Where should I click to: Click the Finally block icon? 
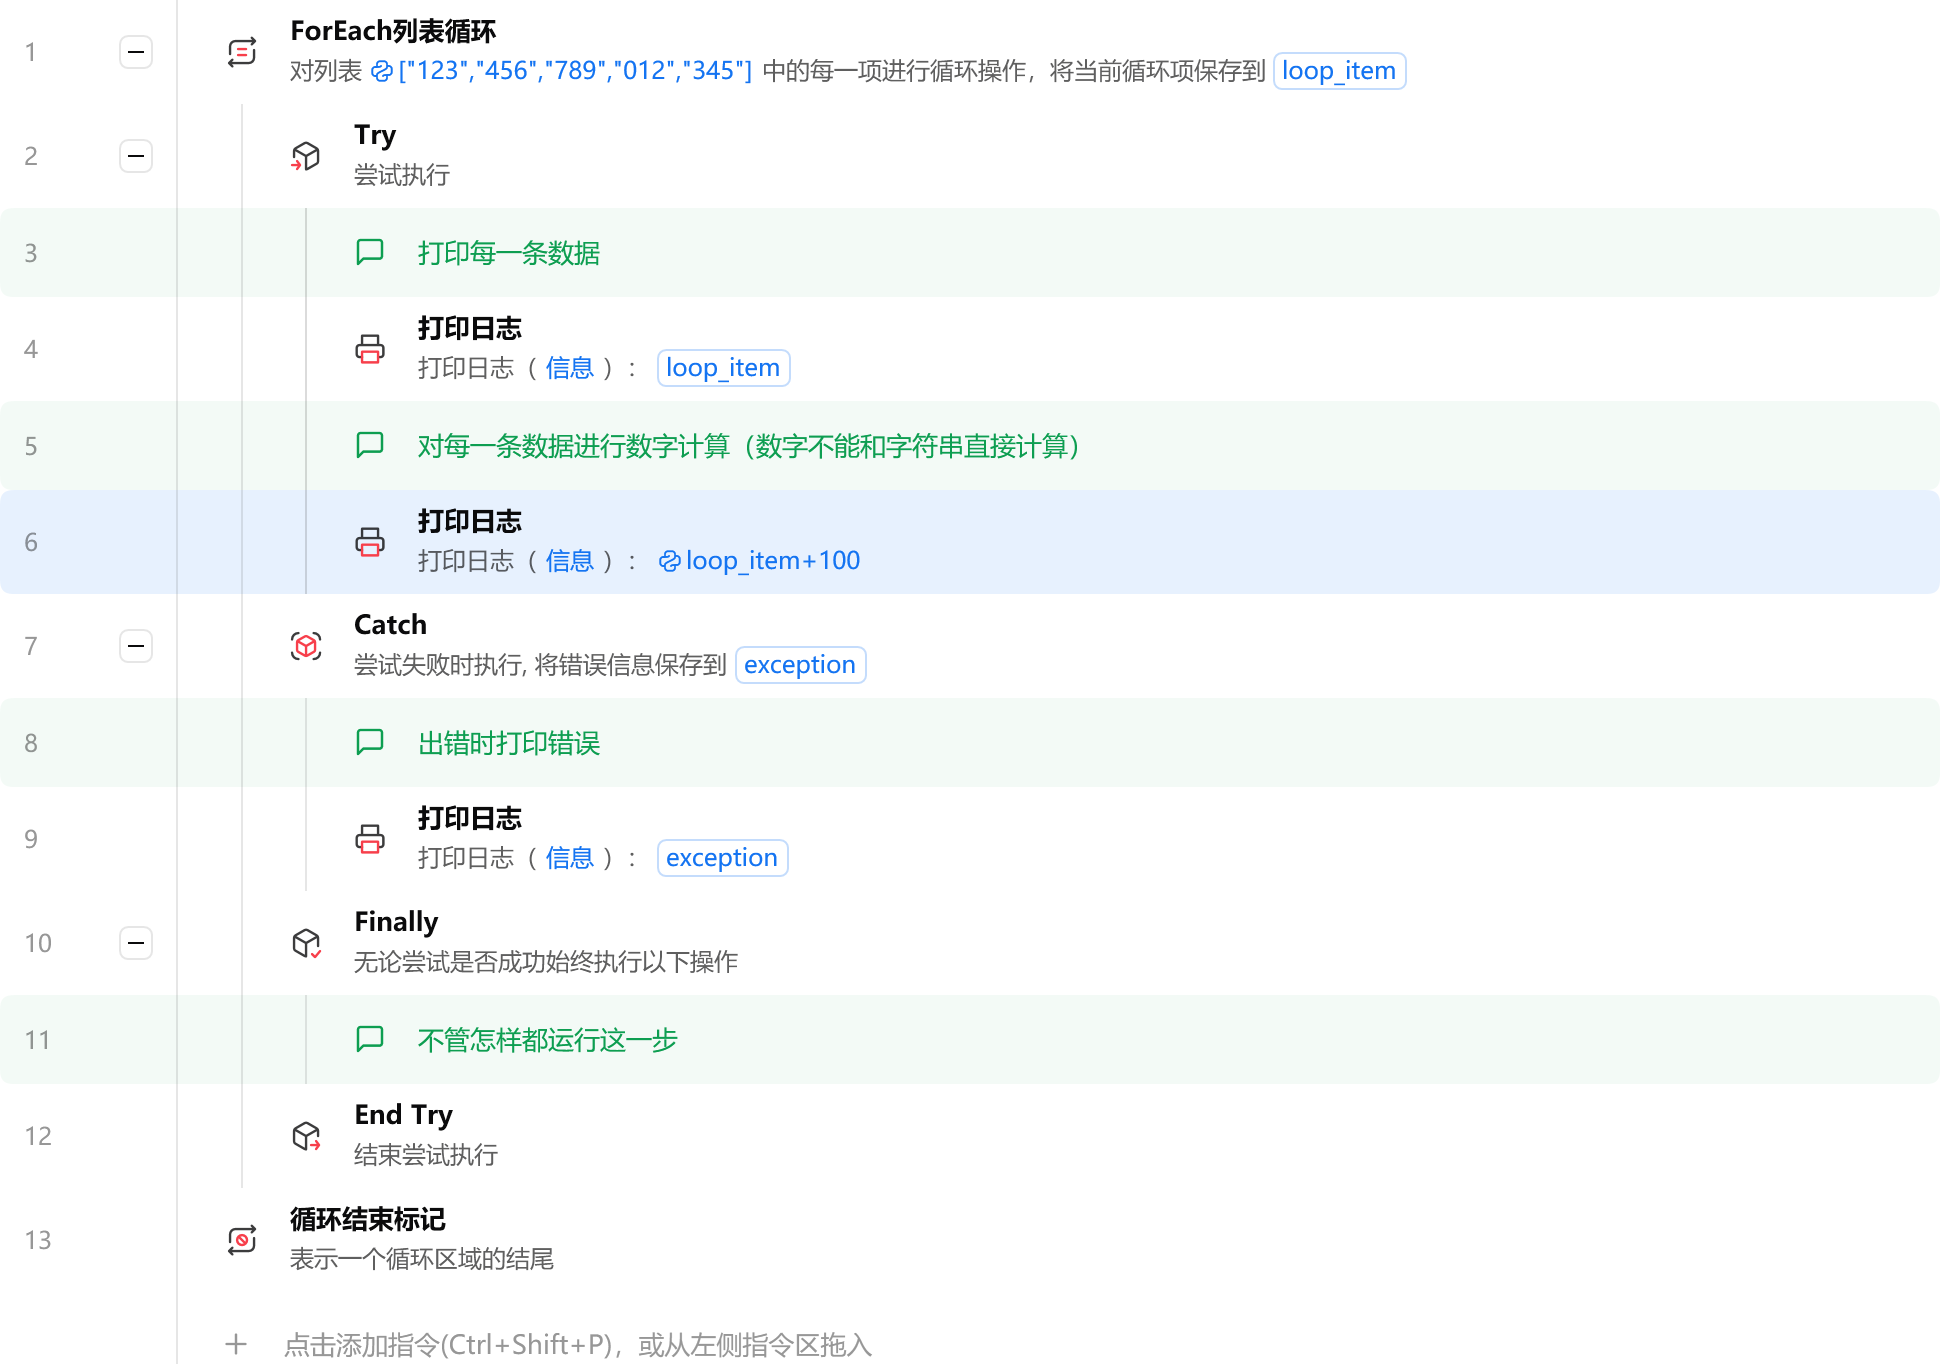pos(306,943)
